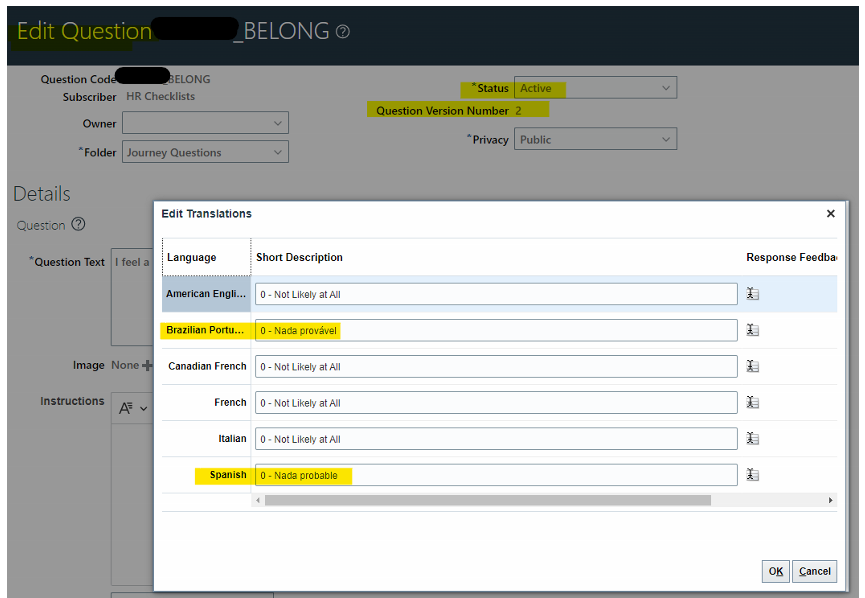Open Response Feedback editor for Canadian French
Screen dimensions: 865x598
click(753, 365)
